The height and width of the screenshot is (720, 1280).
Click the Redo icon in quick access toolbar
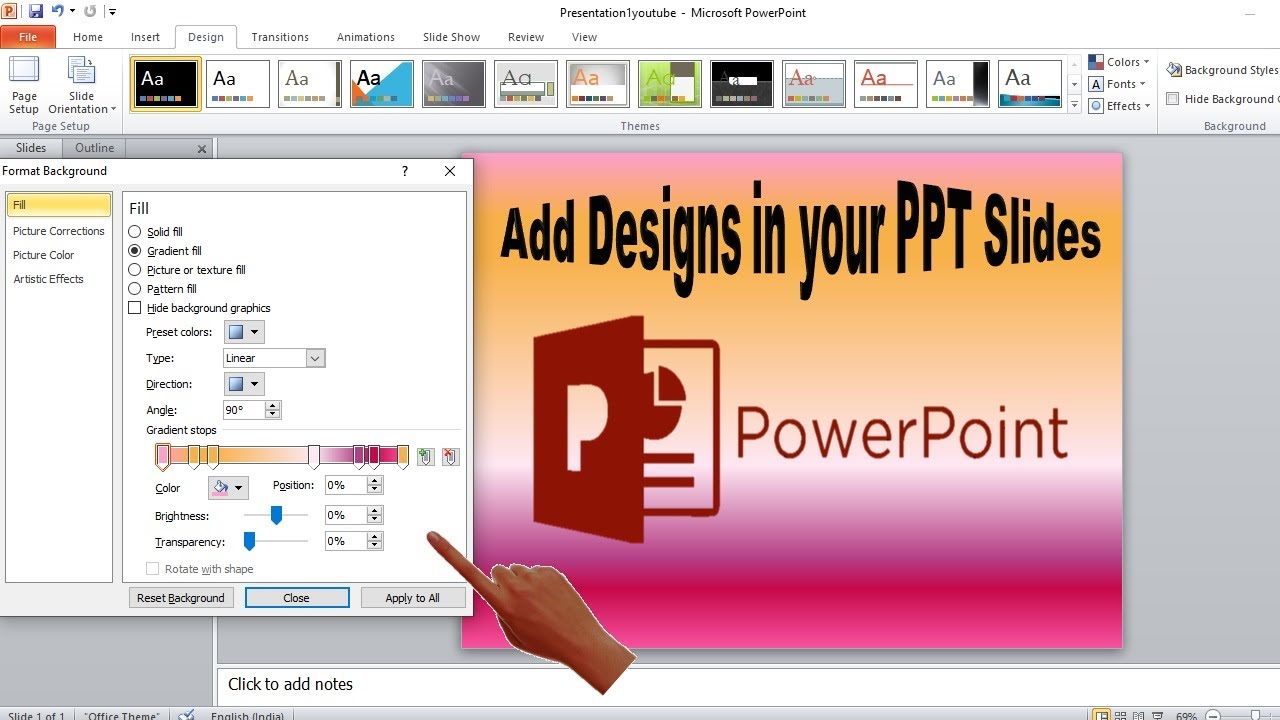pos(90,11)
